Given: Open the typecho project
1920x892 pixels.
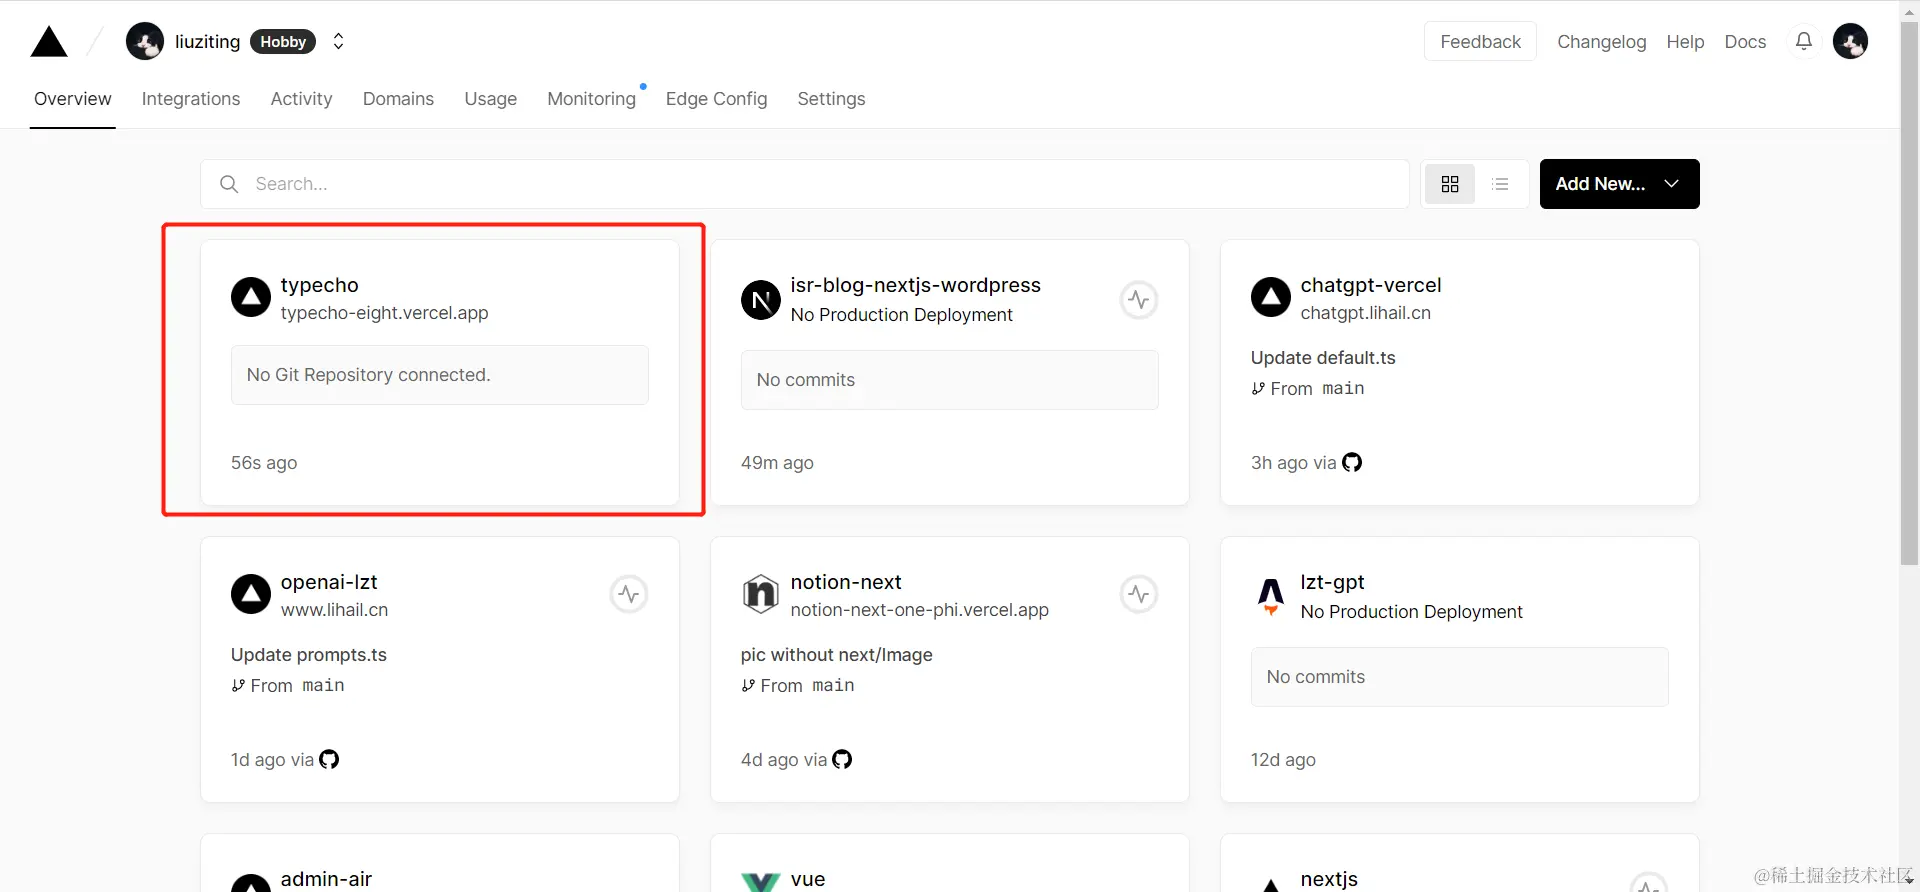Looking at the screenshot, I should (319, 285).
